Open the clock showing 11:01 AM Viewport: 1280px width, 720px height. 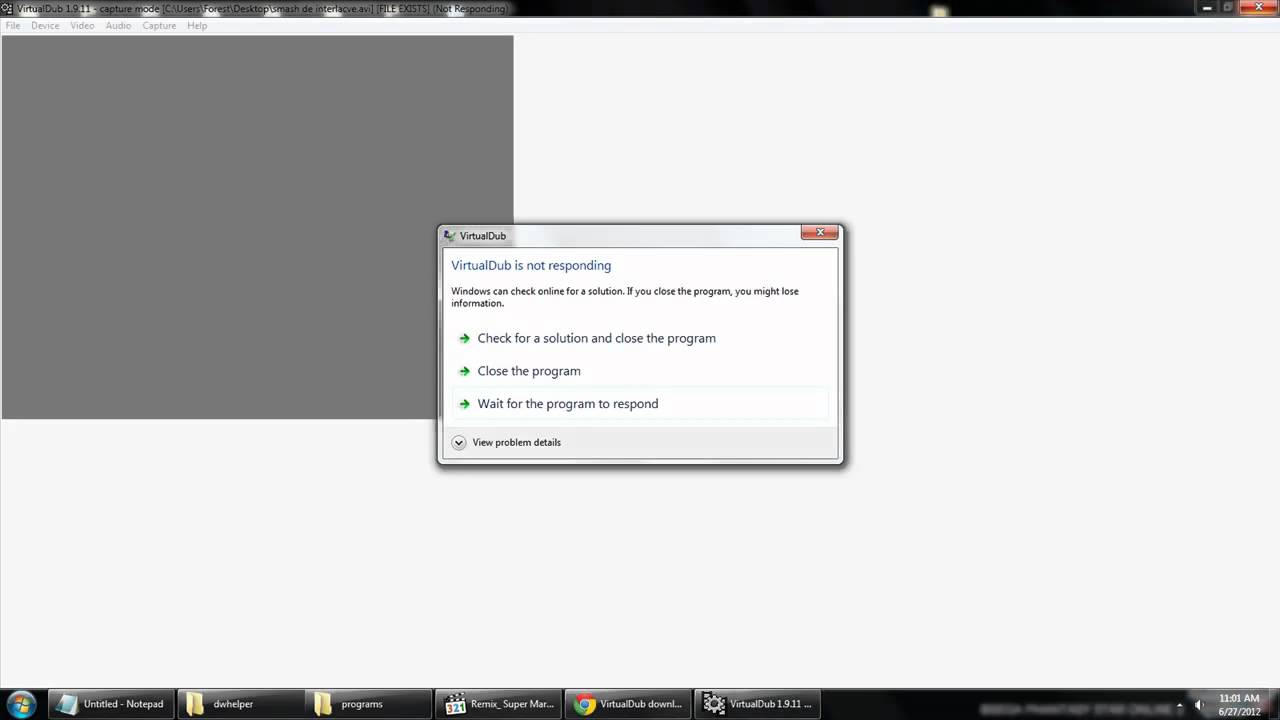click(x=1239, y=704)
